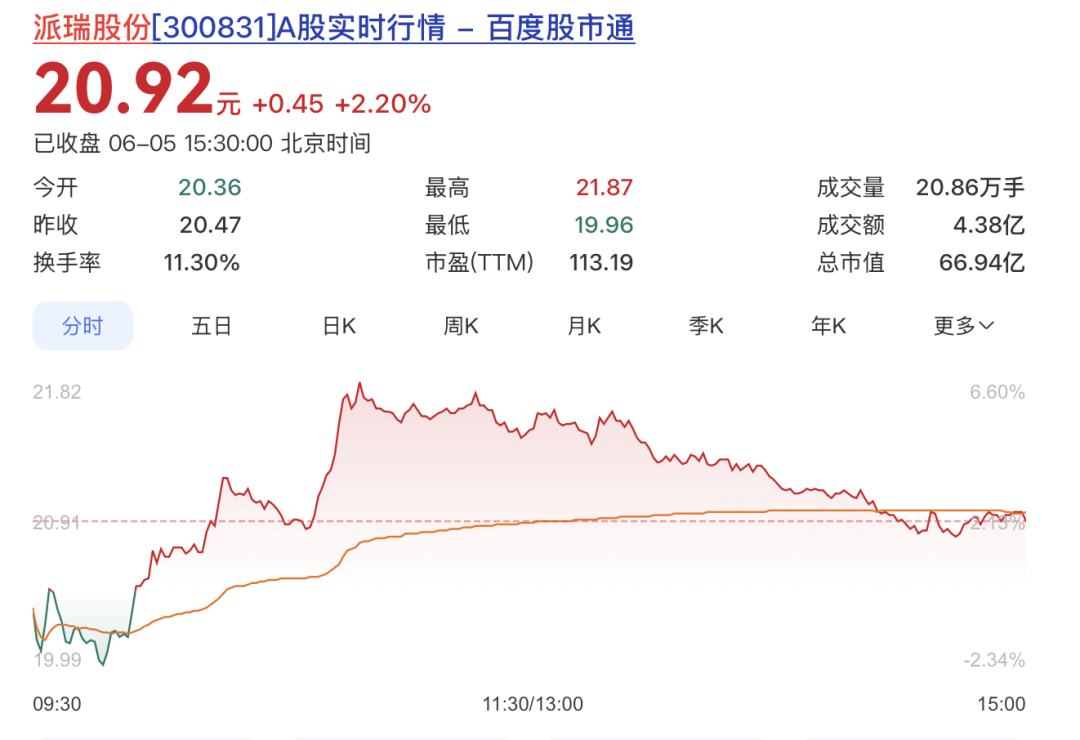Click the 总市值 label
The height and width of the screenshot is (740, 1080).
tap(851, 263)
